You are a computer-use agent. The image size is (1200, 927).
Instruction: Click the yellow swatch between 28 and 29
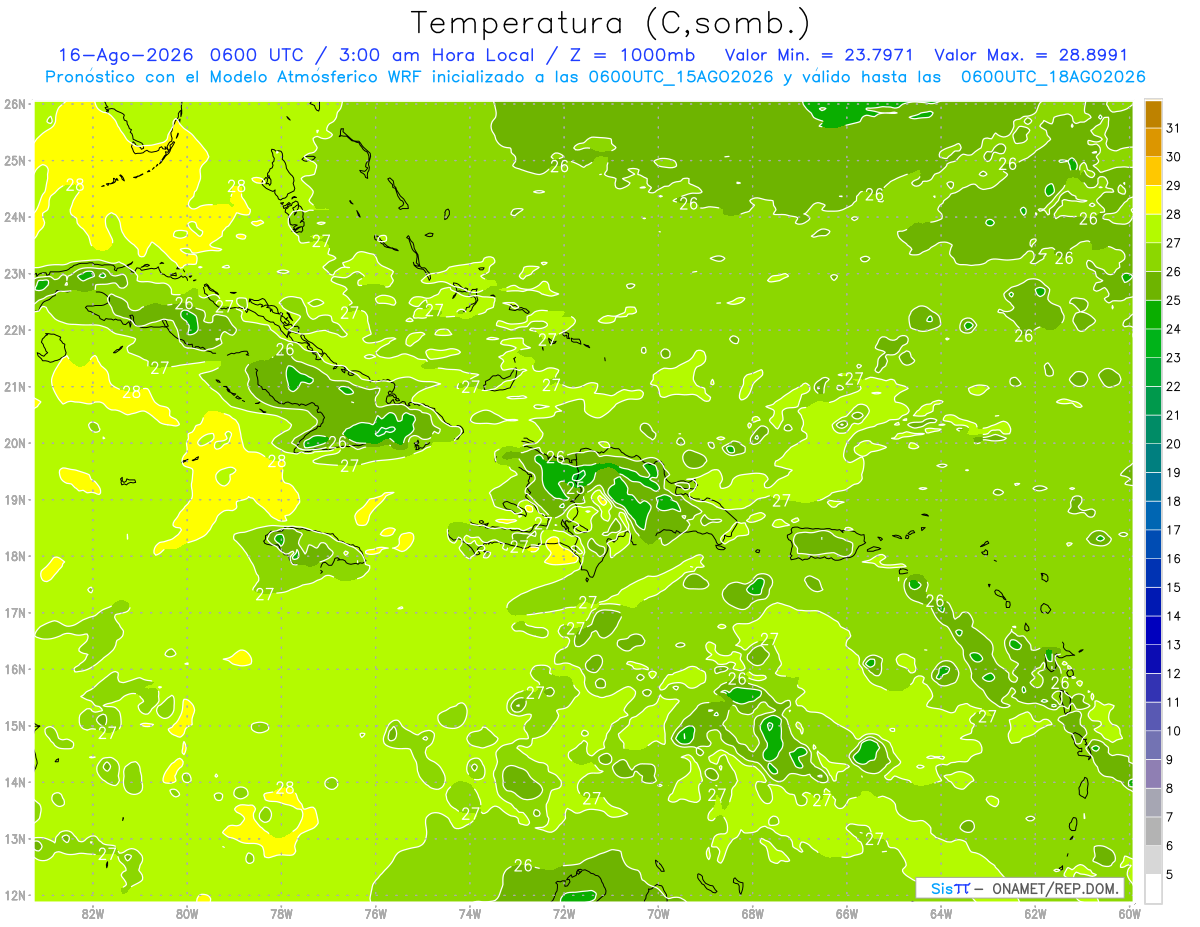click(x=1153, y=200)
